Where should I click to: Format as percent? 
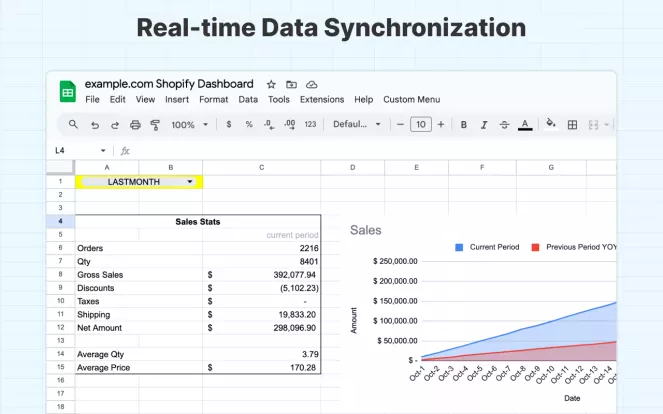pos(249,124)
